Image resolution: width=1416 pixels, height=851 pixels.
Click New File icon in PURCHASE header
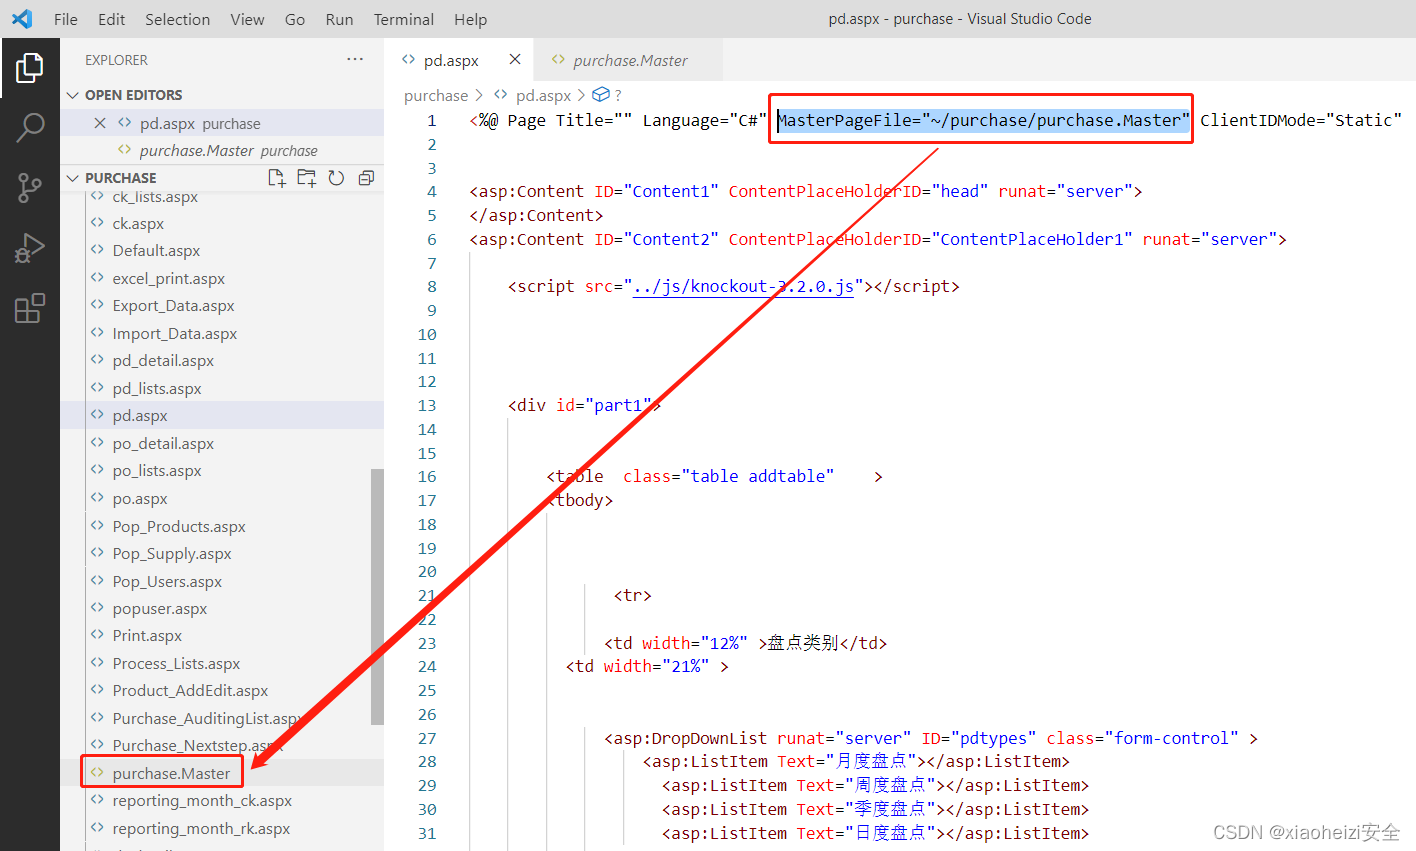(277, 178)
